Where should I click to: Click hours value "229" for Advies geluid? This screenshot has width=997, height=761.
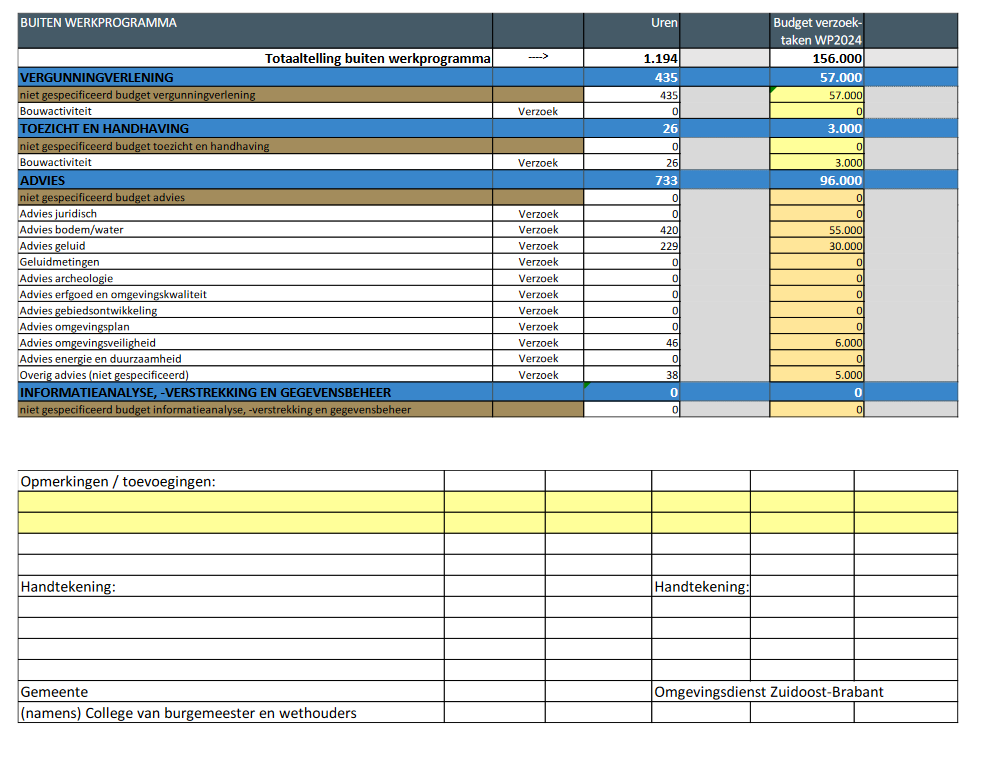[x=669, y=246]
